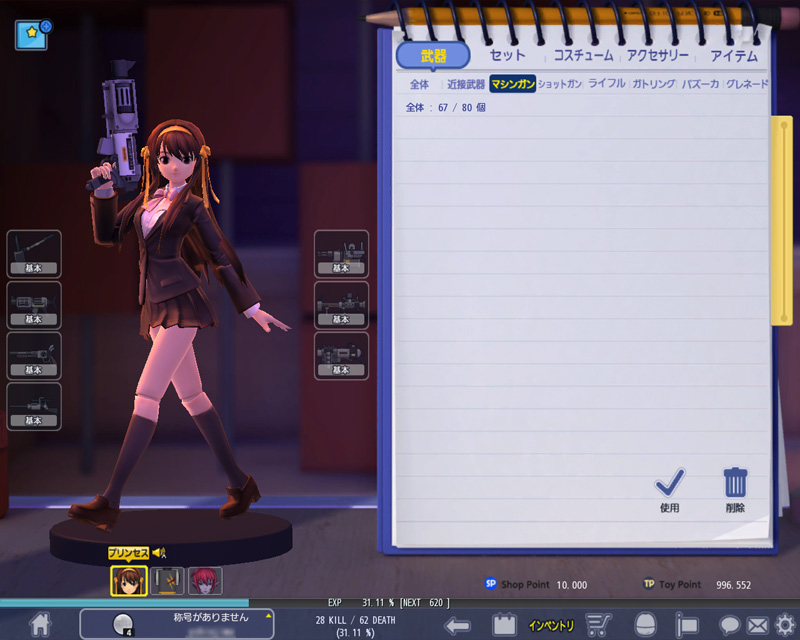Go to the home lobby icon
800x640 pixels.
tap(40, 624)
